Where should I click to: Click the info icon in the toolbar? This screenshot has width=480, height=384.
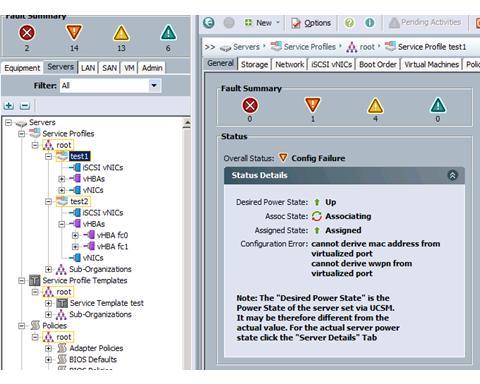click(369, 23)
